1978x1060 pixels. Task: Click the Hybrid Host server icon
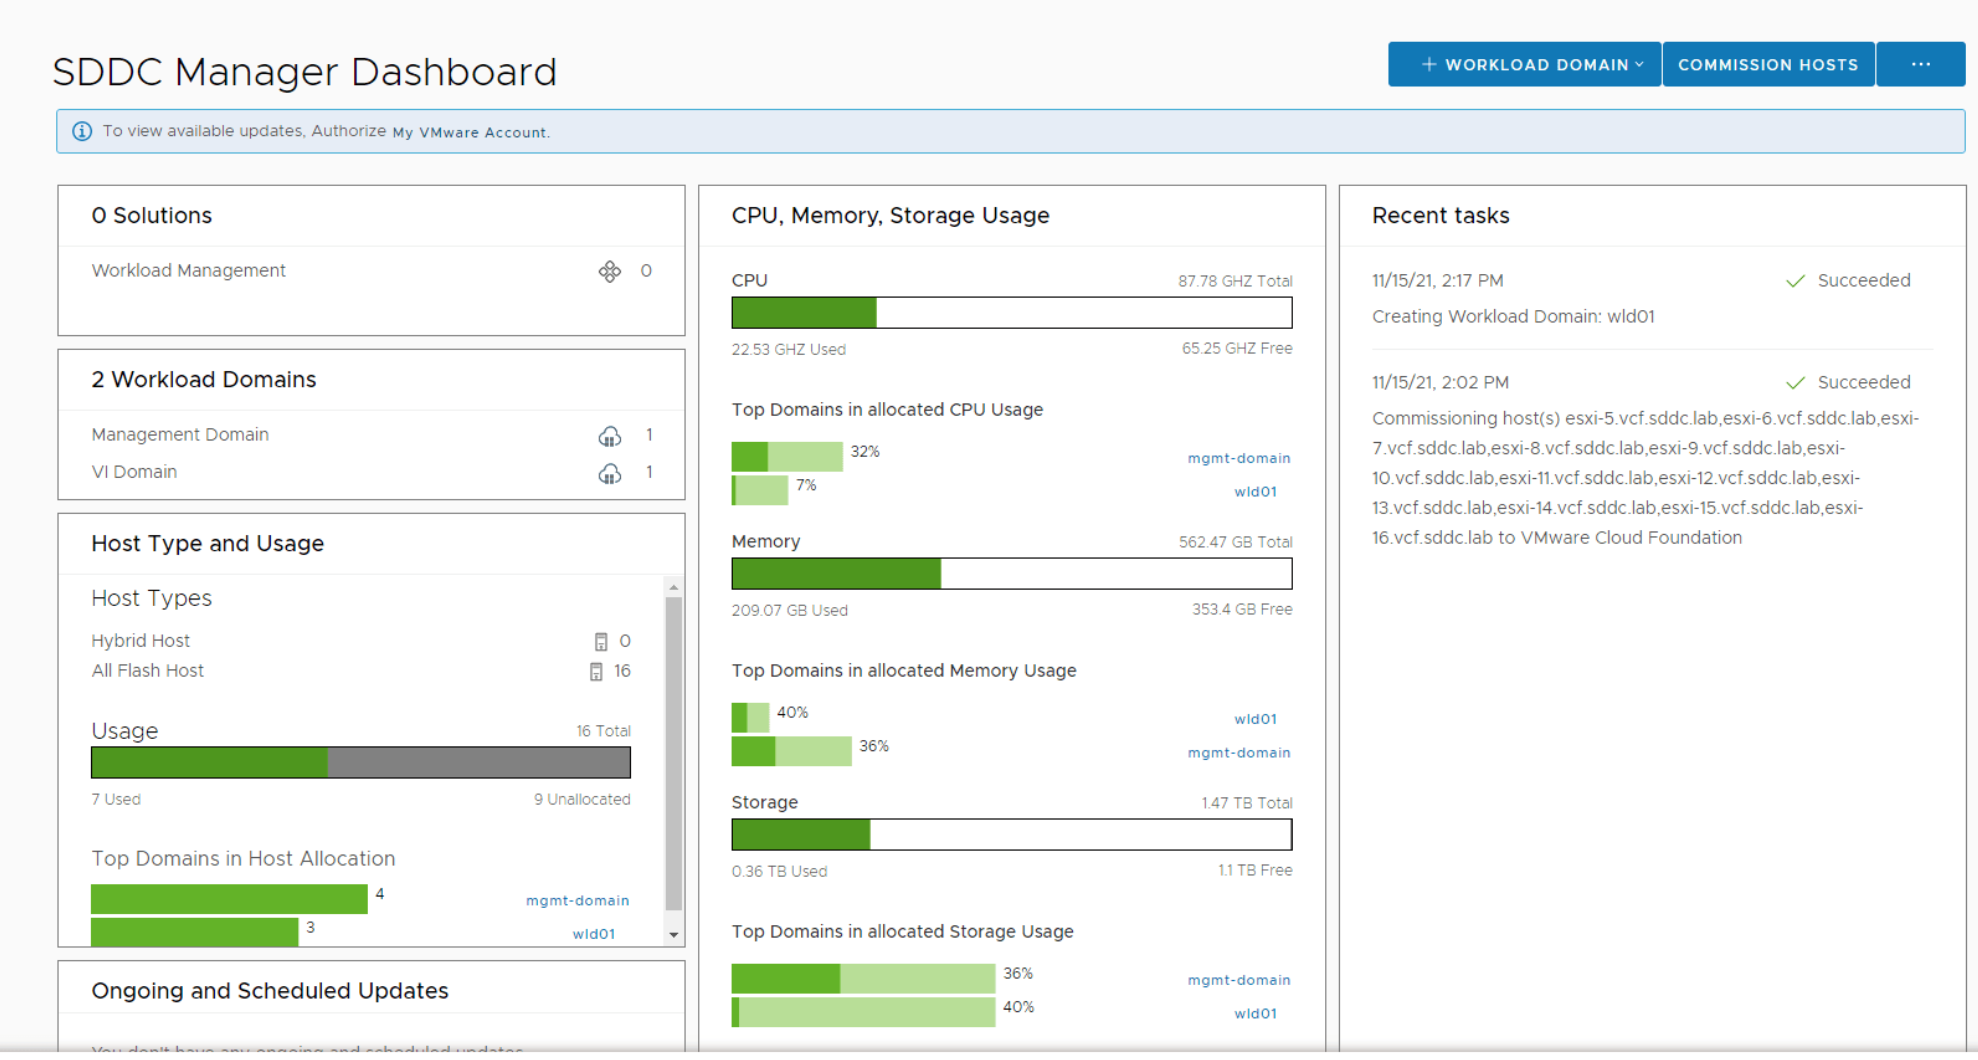coord(602,640)
